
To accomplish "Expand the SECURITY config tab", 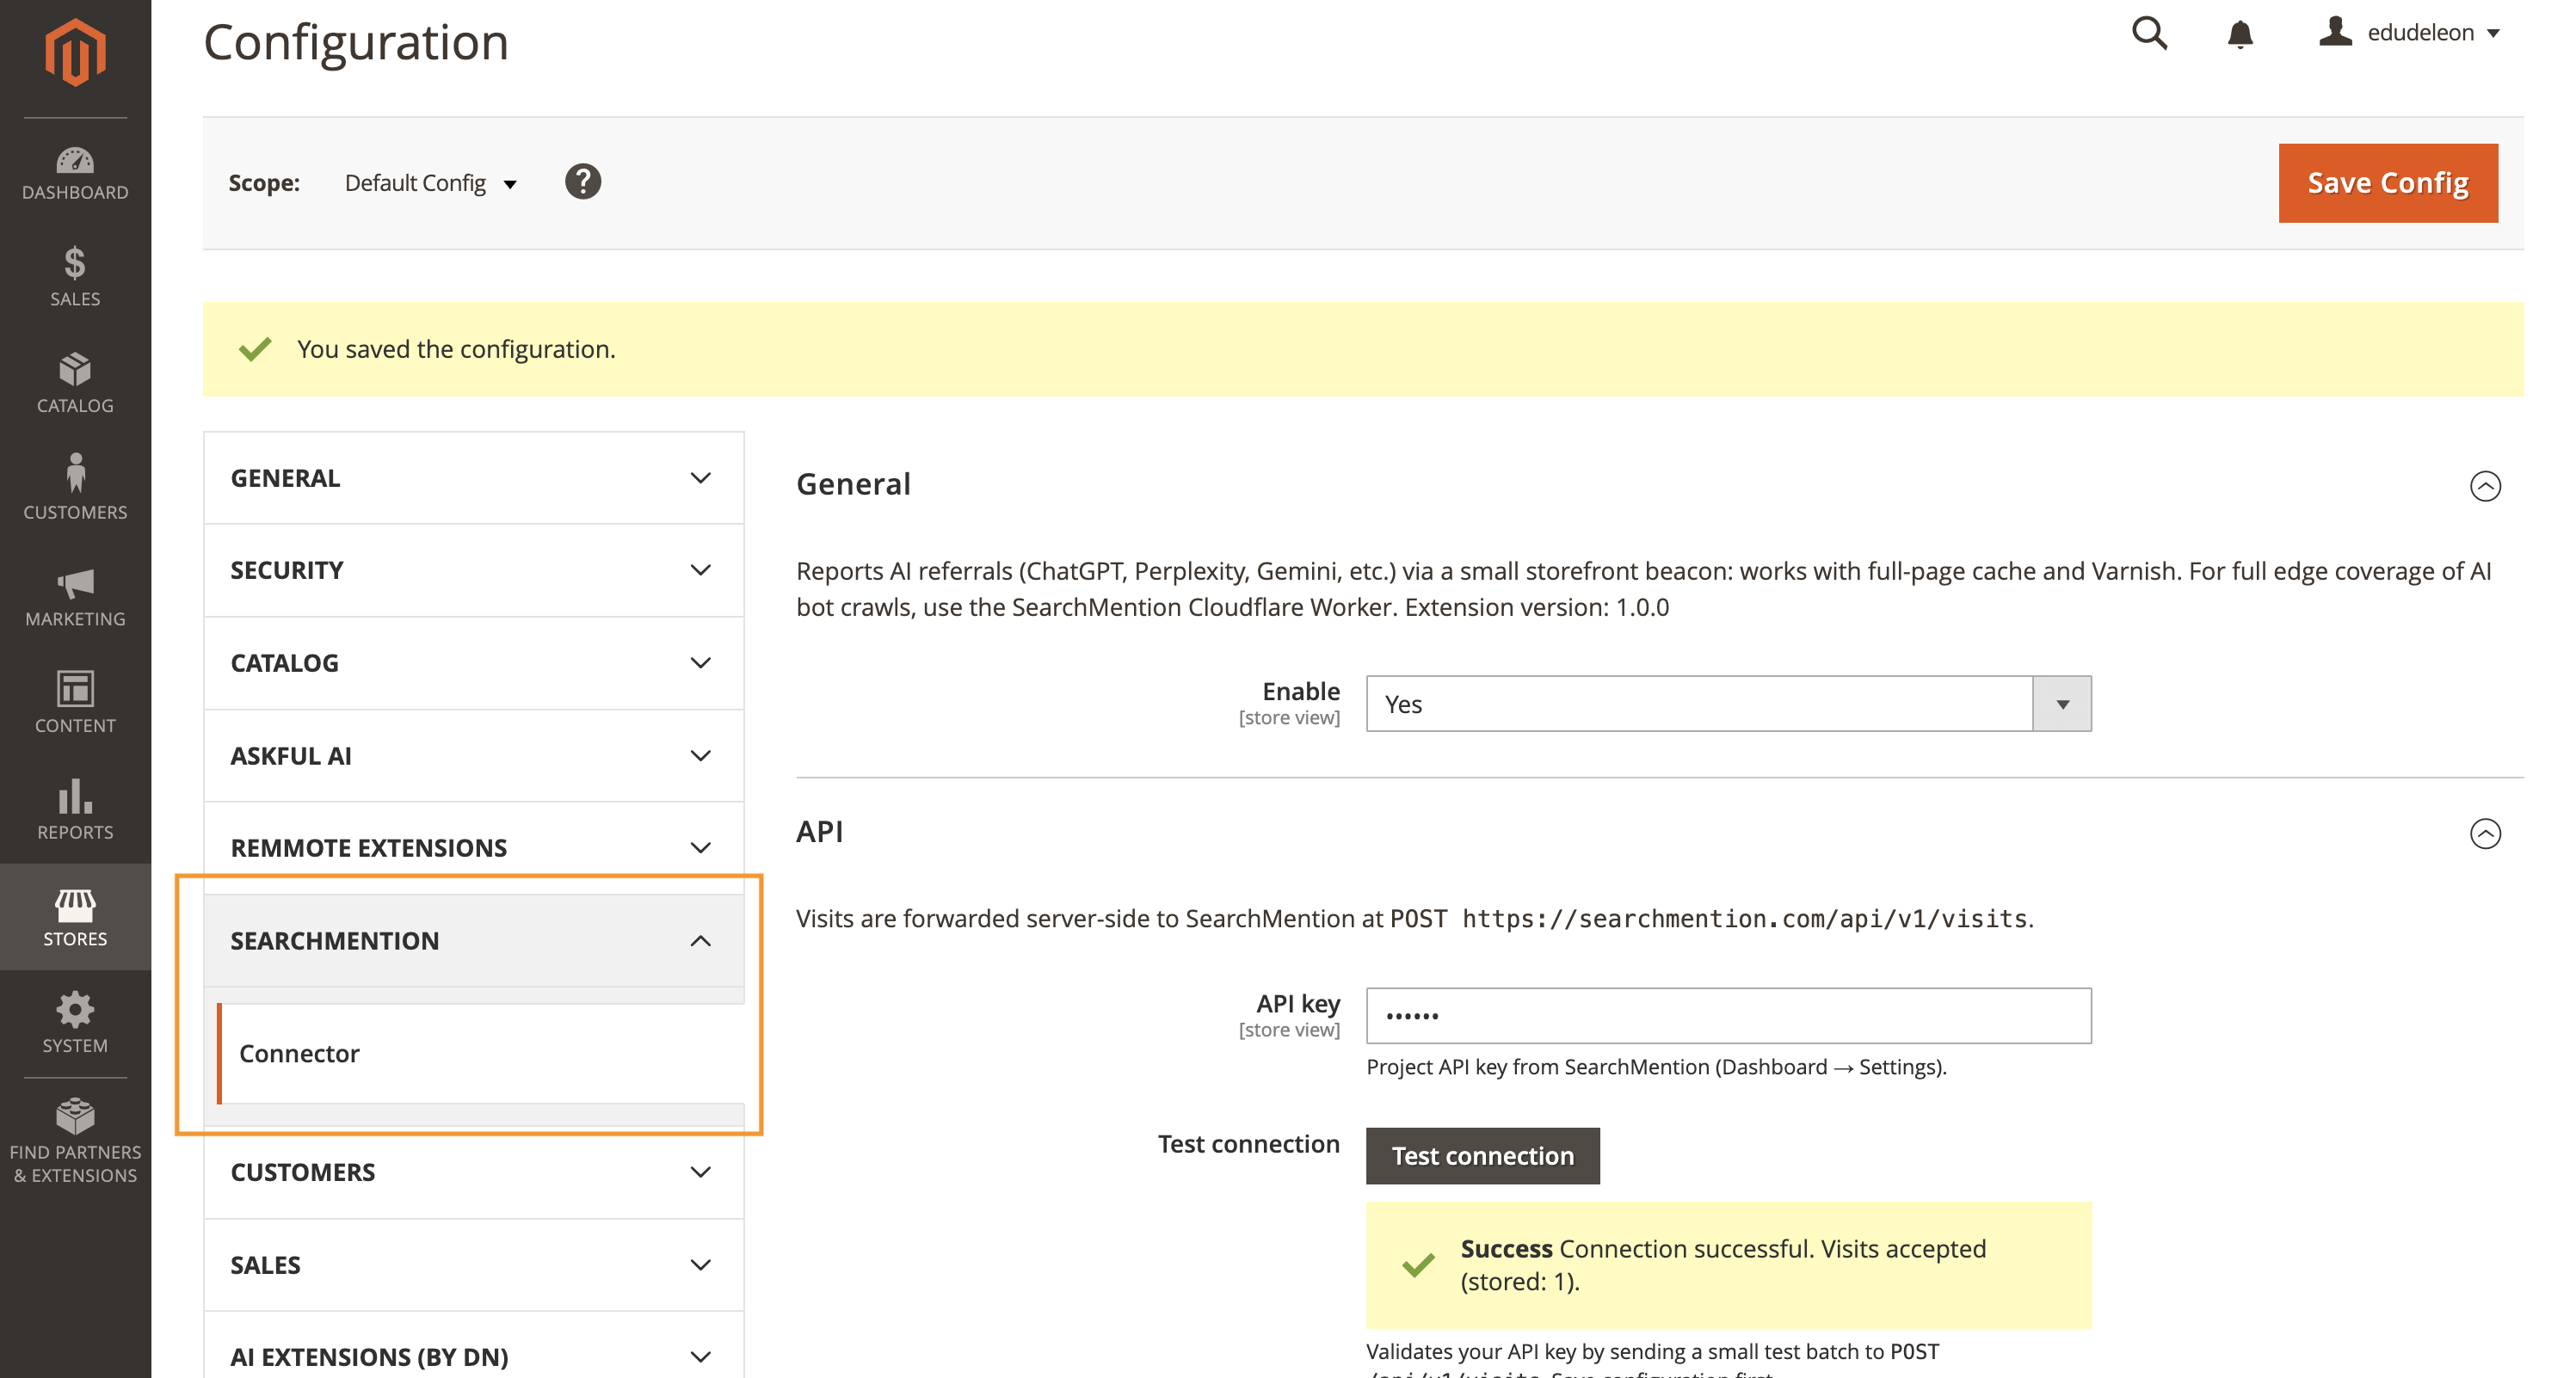I will (x=473, y=570).
